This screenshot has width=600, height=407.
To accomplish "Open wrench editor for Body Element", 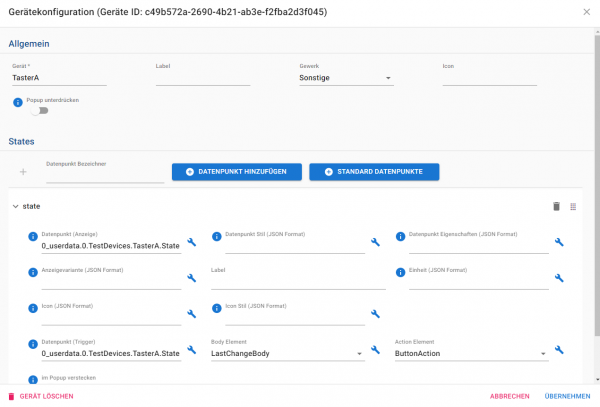I will pos(375,350).
